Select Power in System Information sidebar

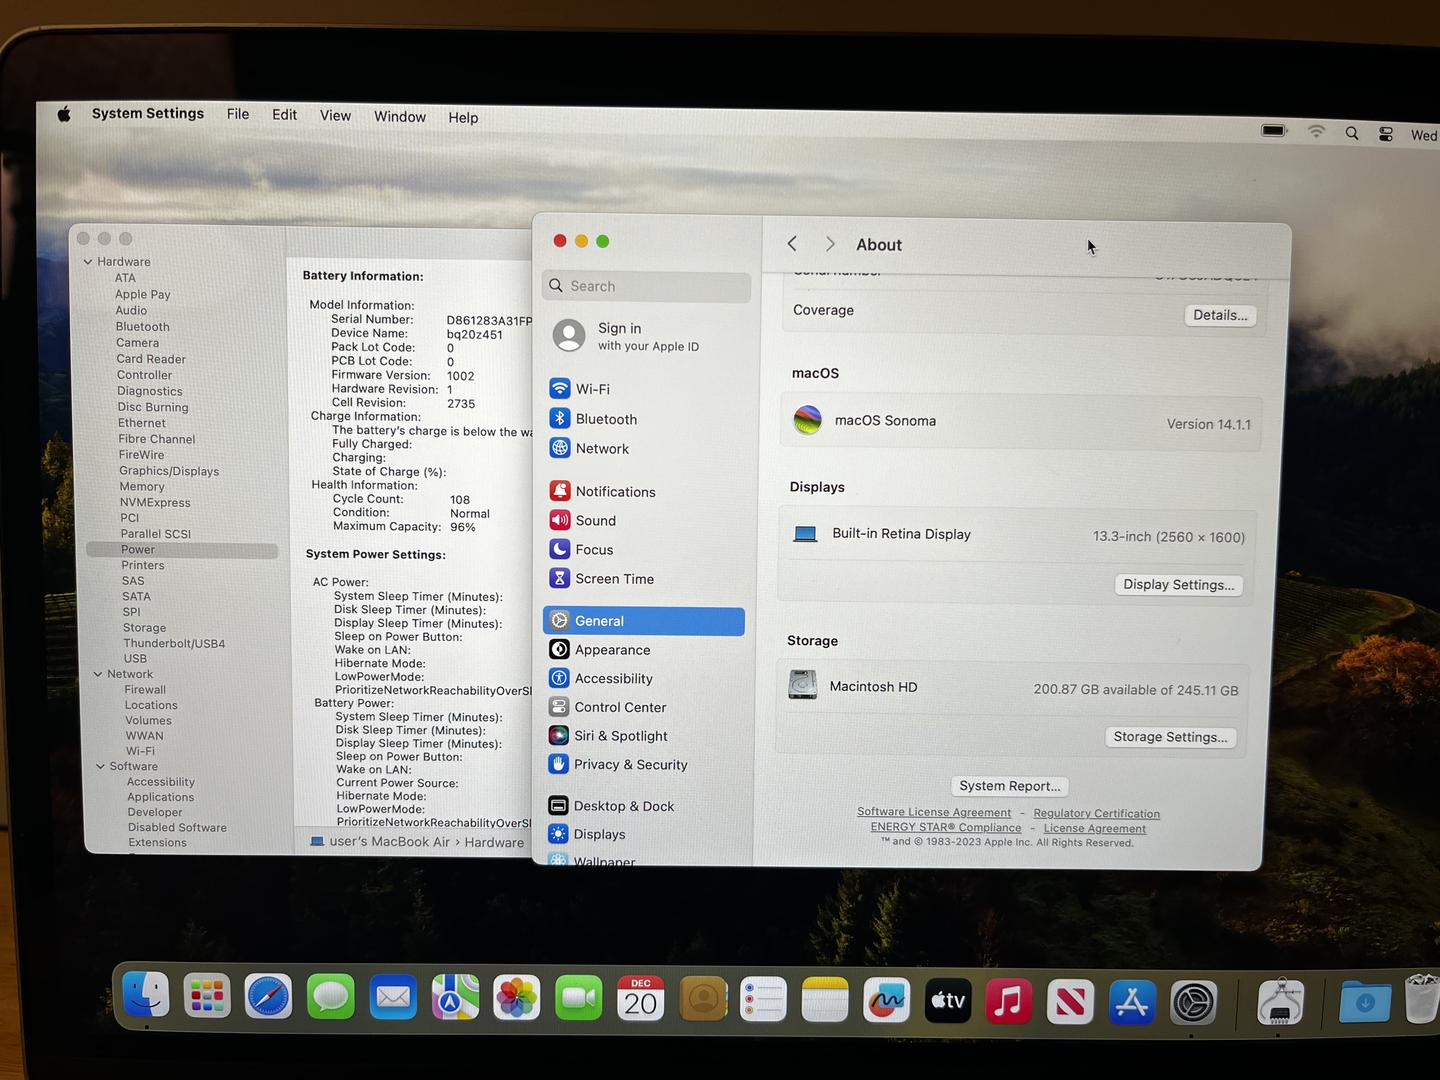point(182,550)
